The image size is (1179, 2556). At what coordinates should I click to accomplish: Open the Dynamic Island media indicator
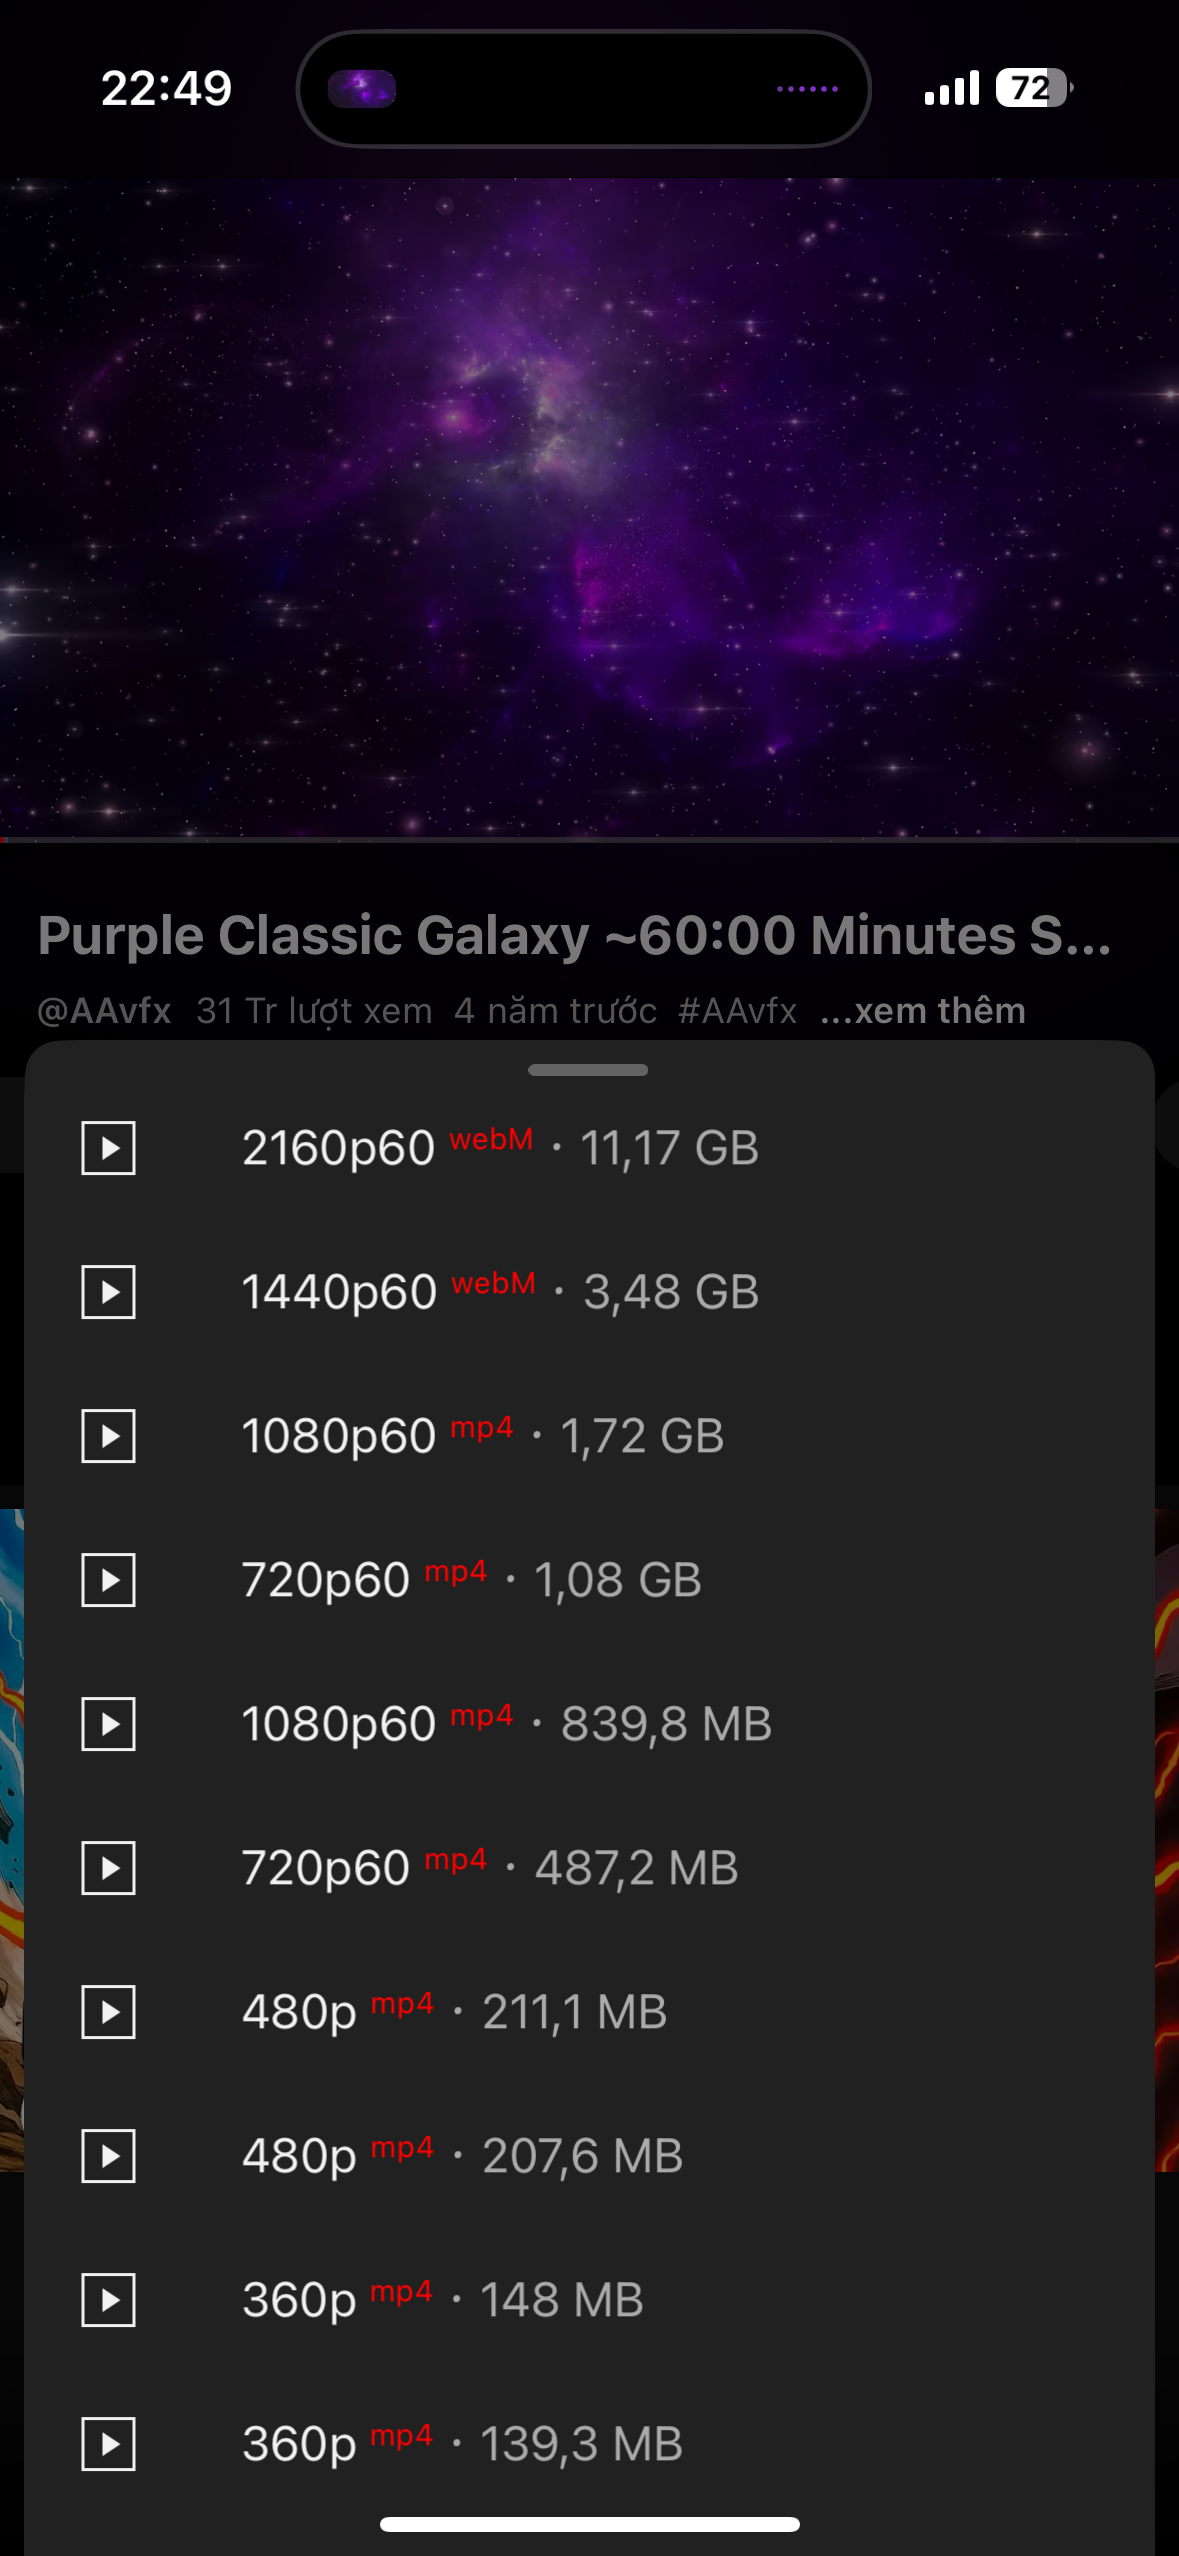(x=589, y=88)
